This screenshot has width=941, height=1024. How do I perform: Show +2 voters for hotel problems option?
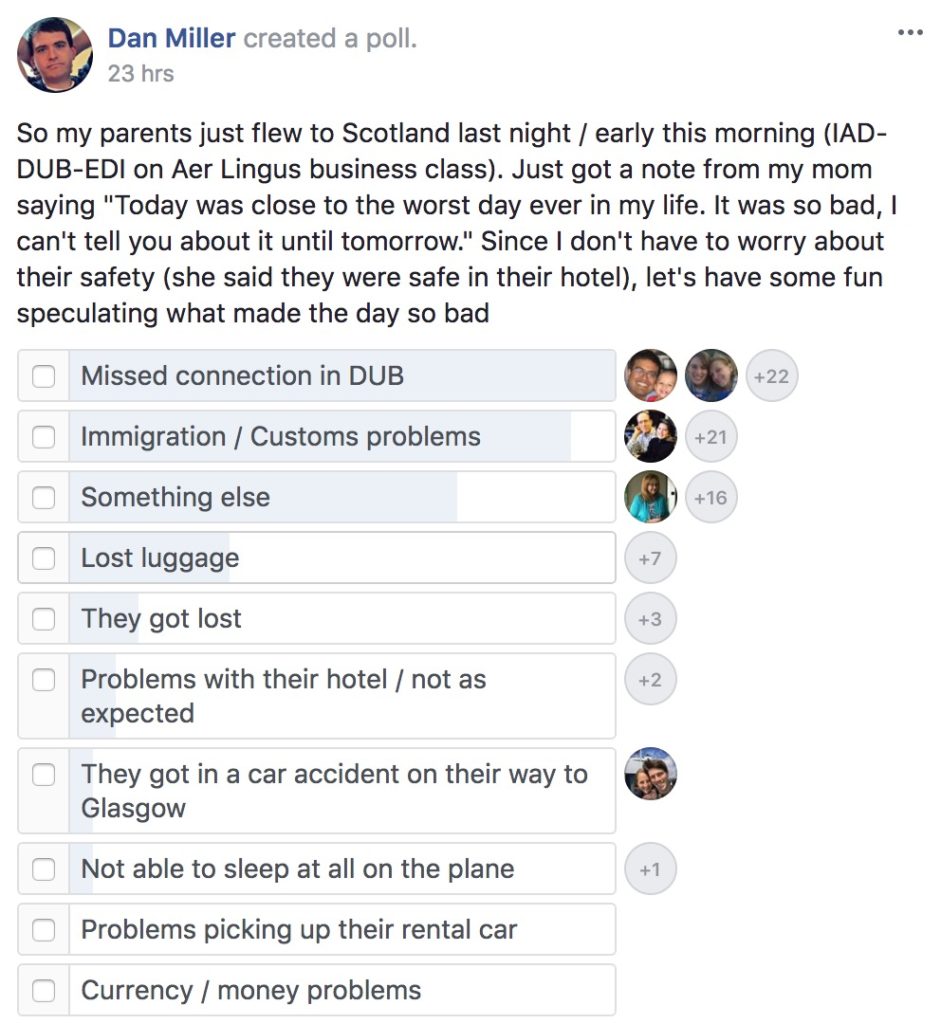tap(650, 680)
